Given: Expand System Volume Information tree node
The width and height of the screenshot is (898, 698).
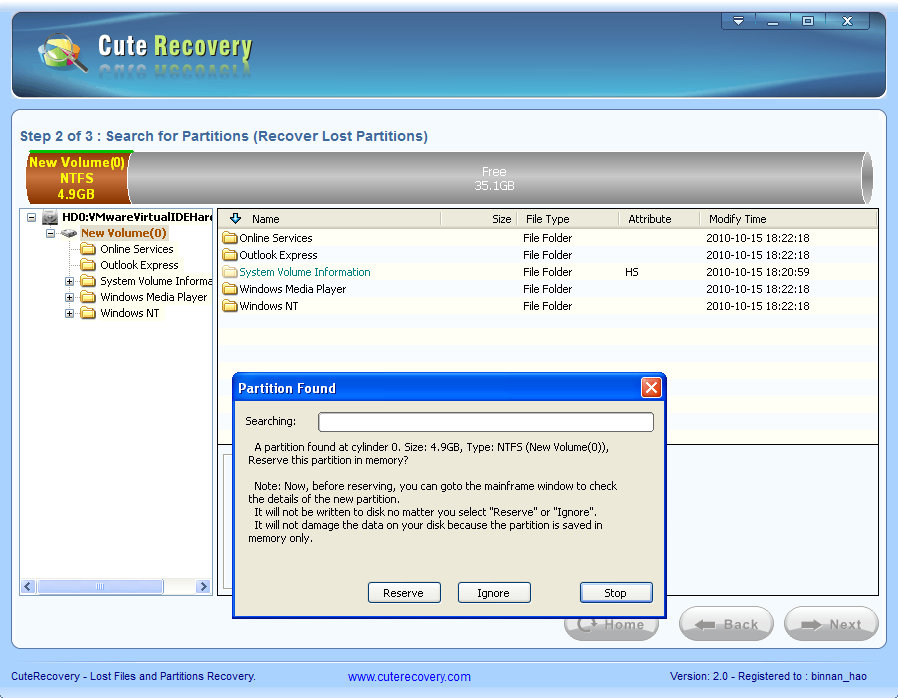Looking at the screenshot, I should [x=70, y=281].
